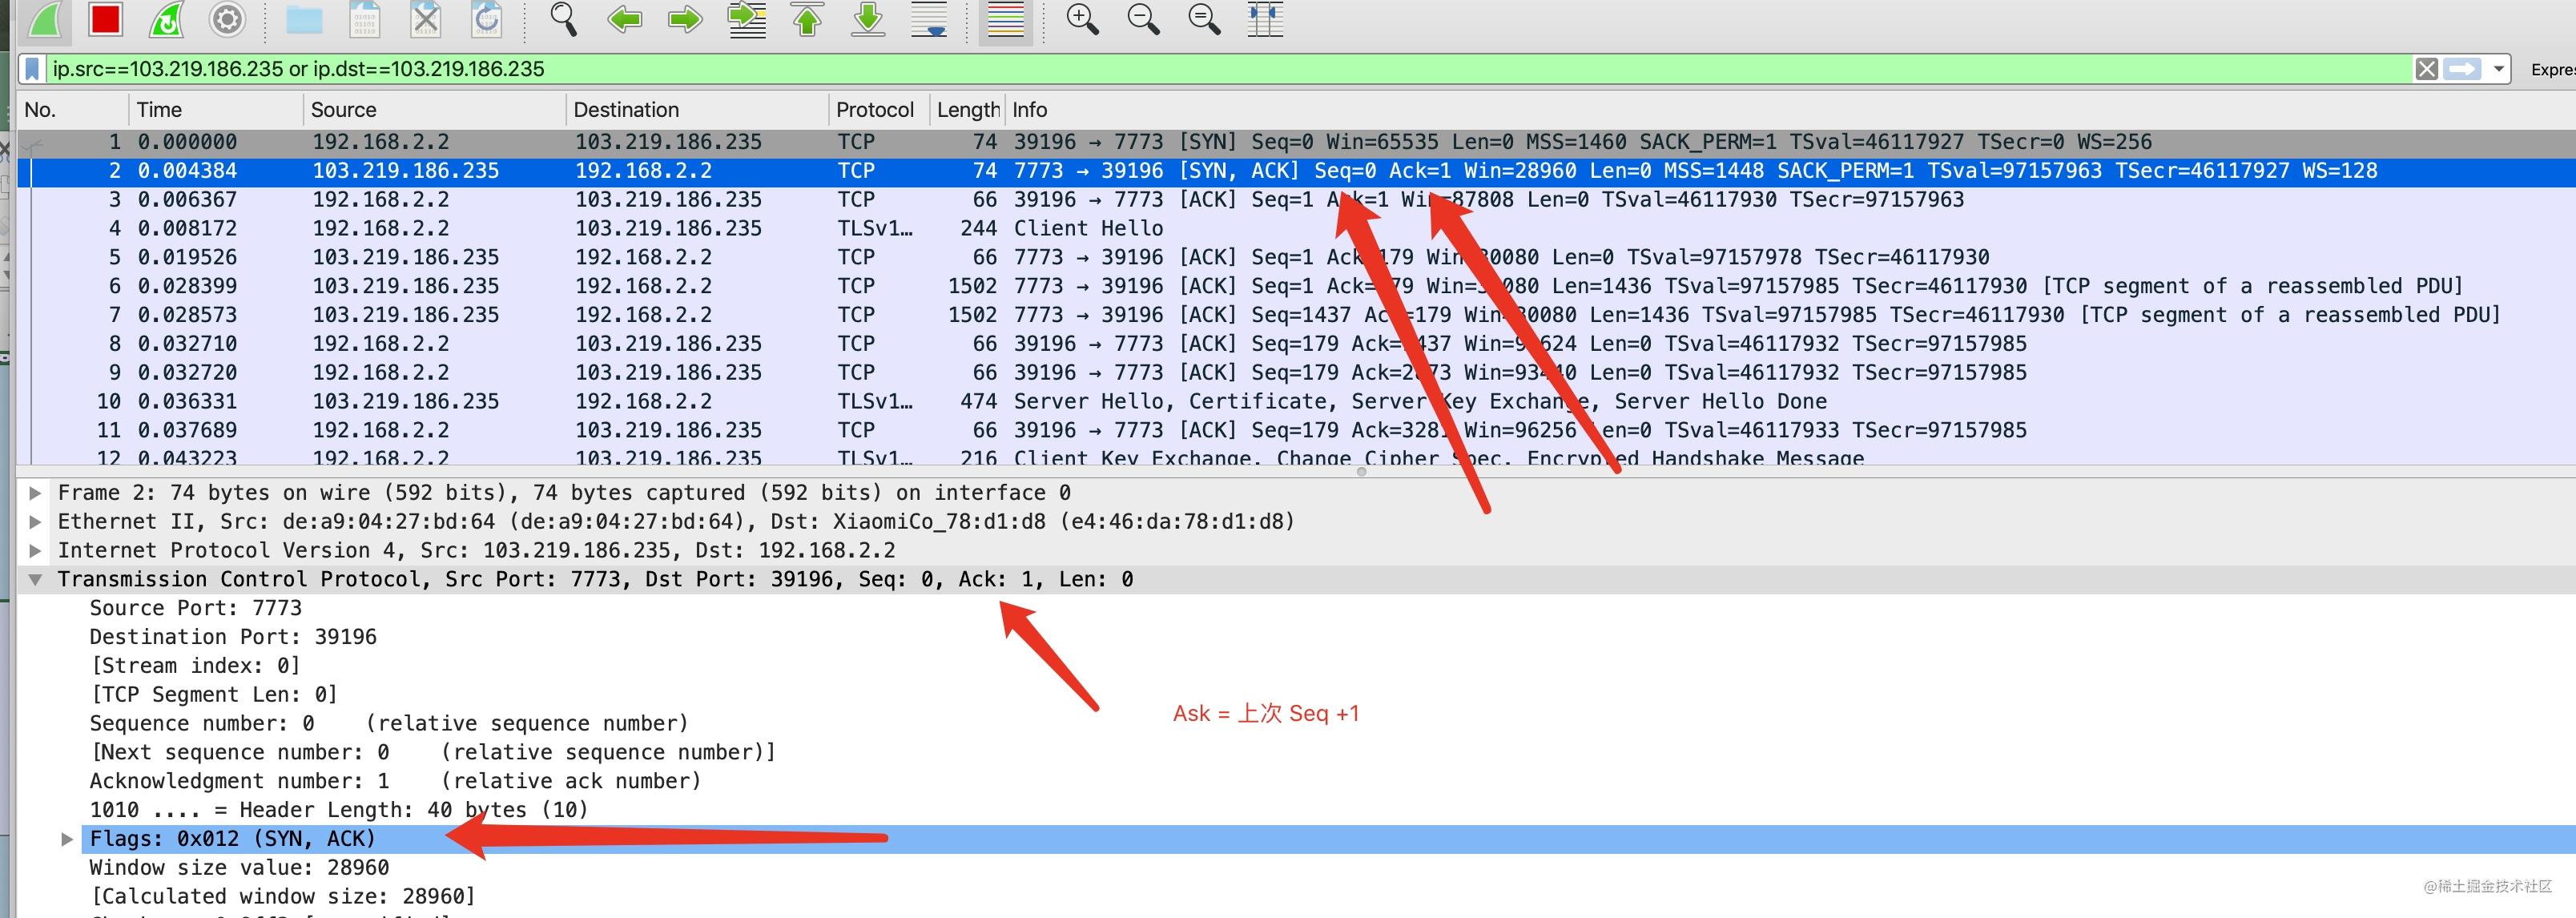Find a packet with magnifier icon
Image resolution: width=2576 pixels, height=918 pixels.
564,19
